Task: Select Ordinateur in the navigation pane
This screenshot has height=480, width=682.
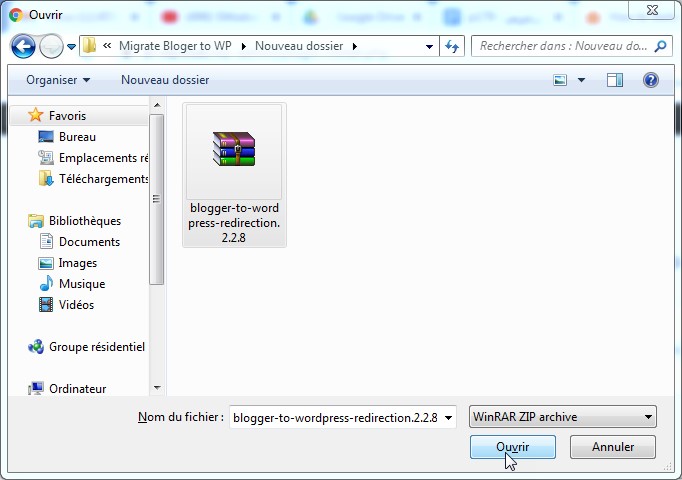Action: pyautogui.click(x=77, y=388)
